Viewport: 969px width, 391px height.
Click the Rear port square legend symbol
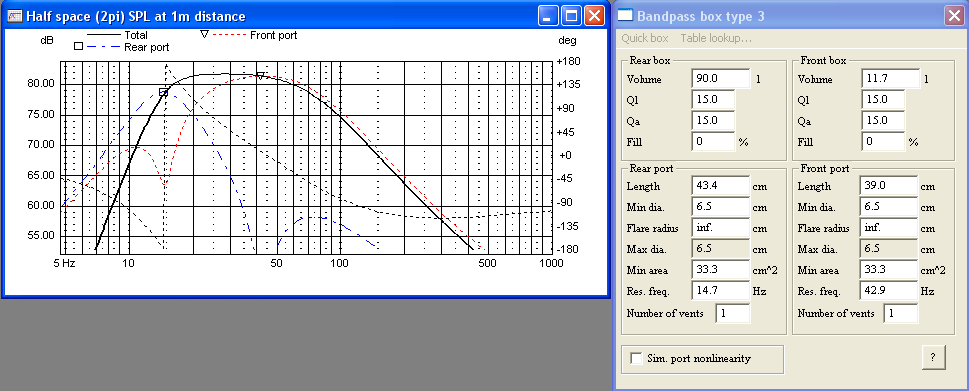[x=78, y=46]
